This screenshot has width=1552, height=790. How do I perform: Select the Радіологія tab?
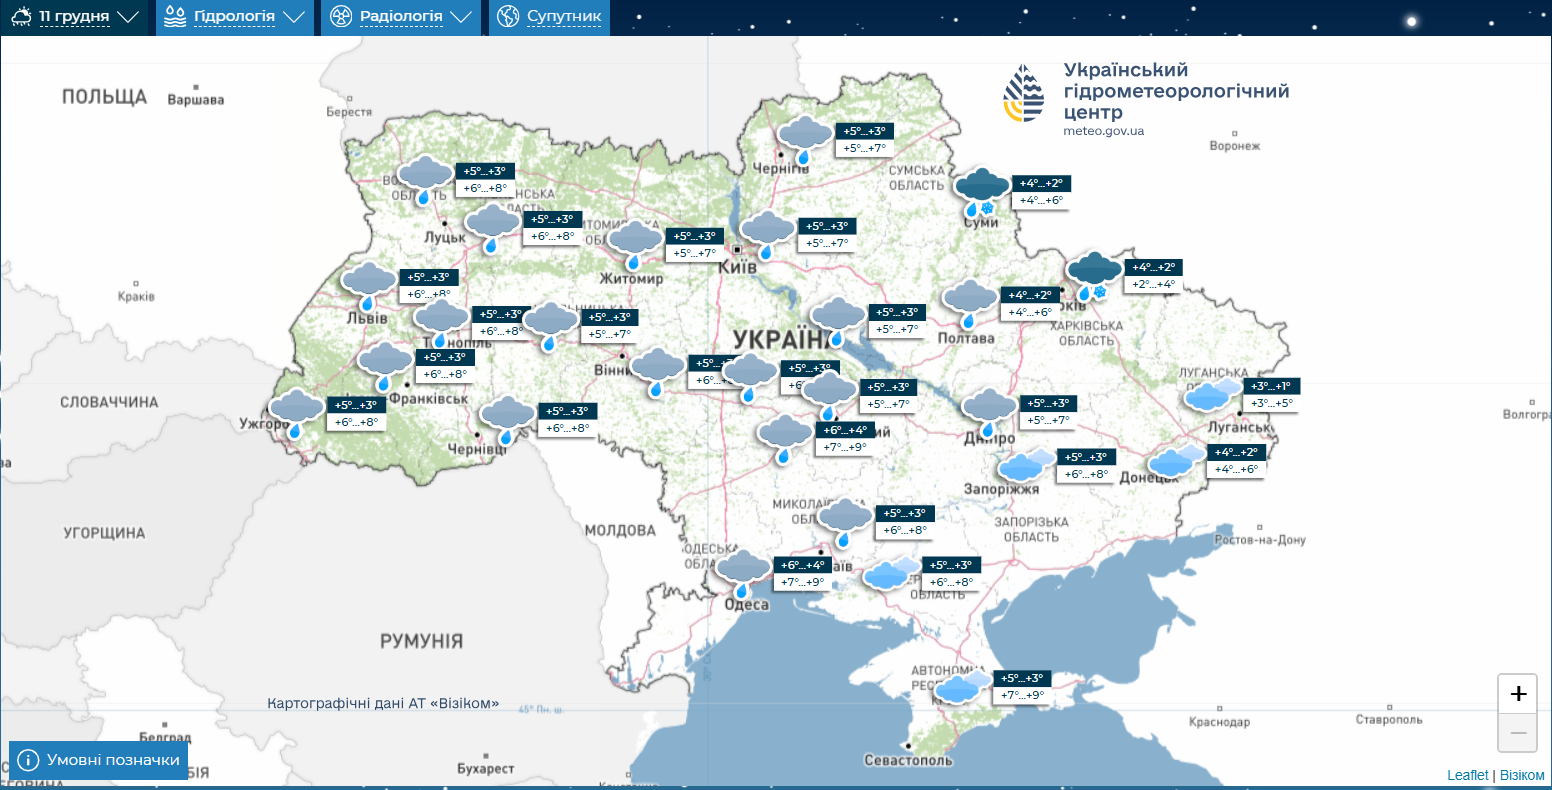click(400, 17)
